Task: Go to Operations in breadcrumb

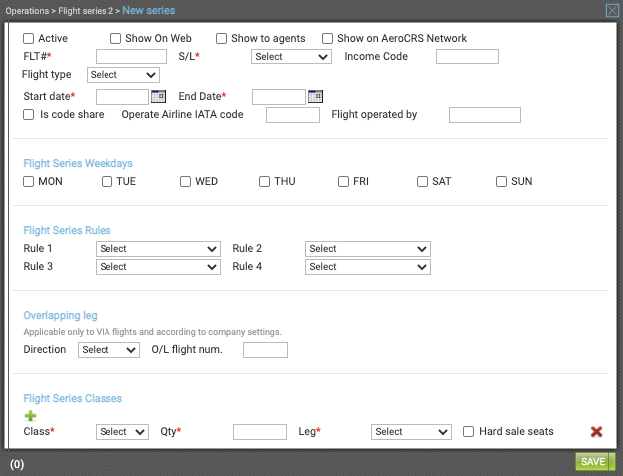Action: [x=27, y=11]
